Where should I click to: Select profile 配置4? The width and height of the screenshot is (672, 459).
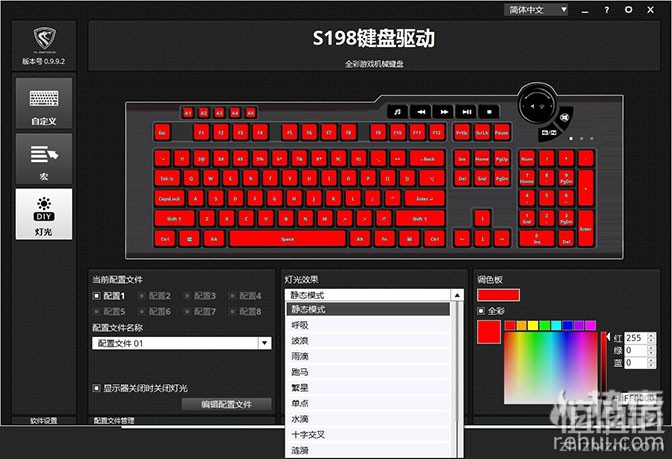pos(245,296)
